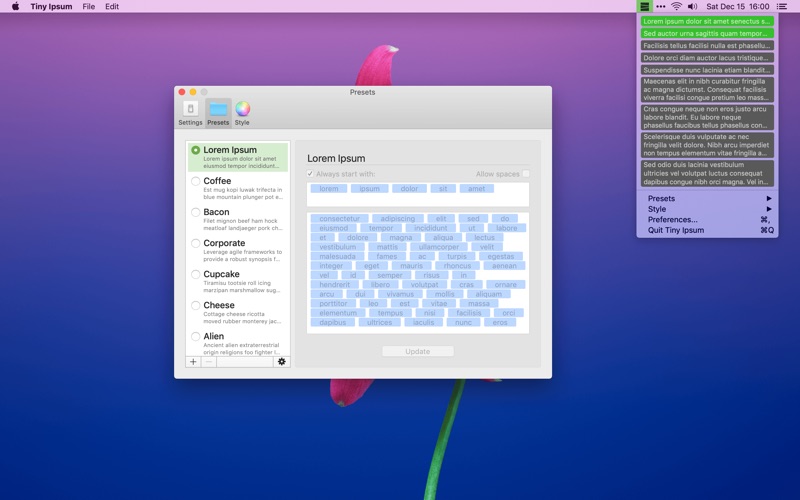Image resolution: width=800 pixels, height=500 pixels.
Task: Click the 'elementum' word token
Action: coord(338,313)
